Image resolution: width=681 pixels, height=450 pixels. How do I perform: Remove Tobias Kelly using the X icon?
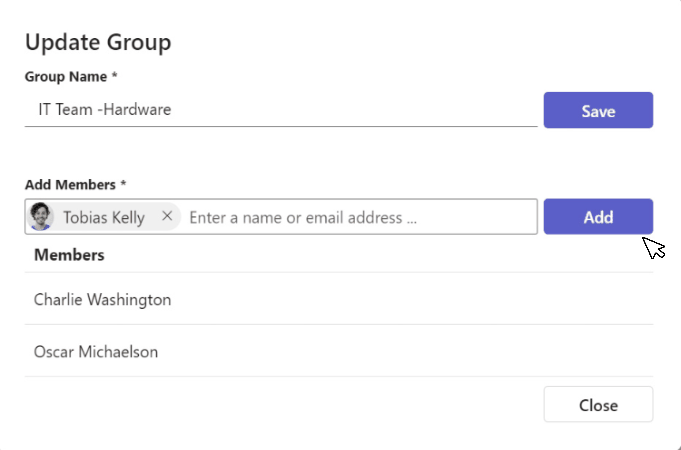coord(167,216)
